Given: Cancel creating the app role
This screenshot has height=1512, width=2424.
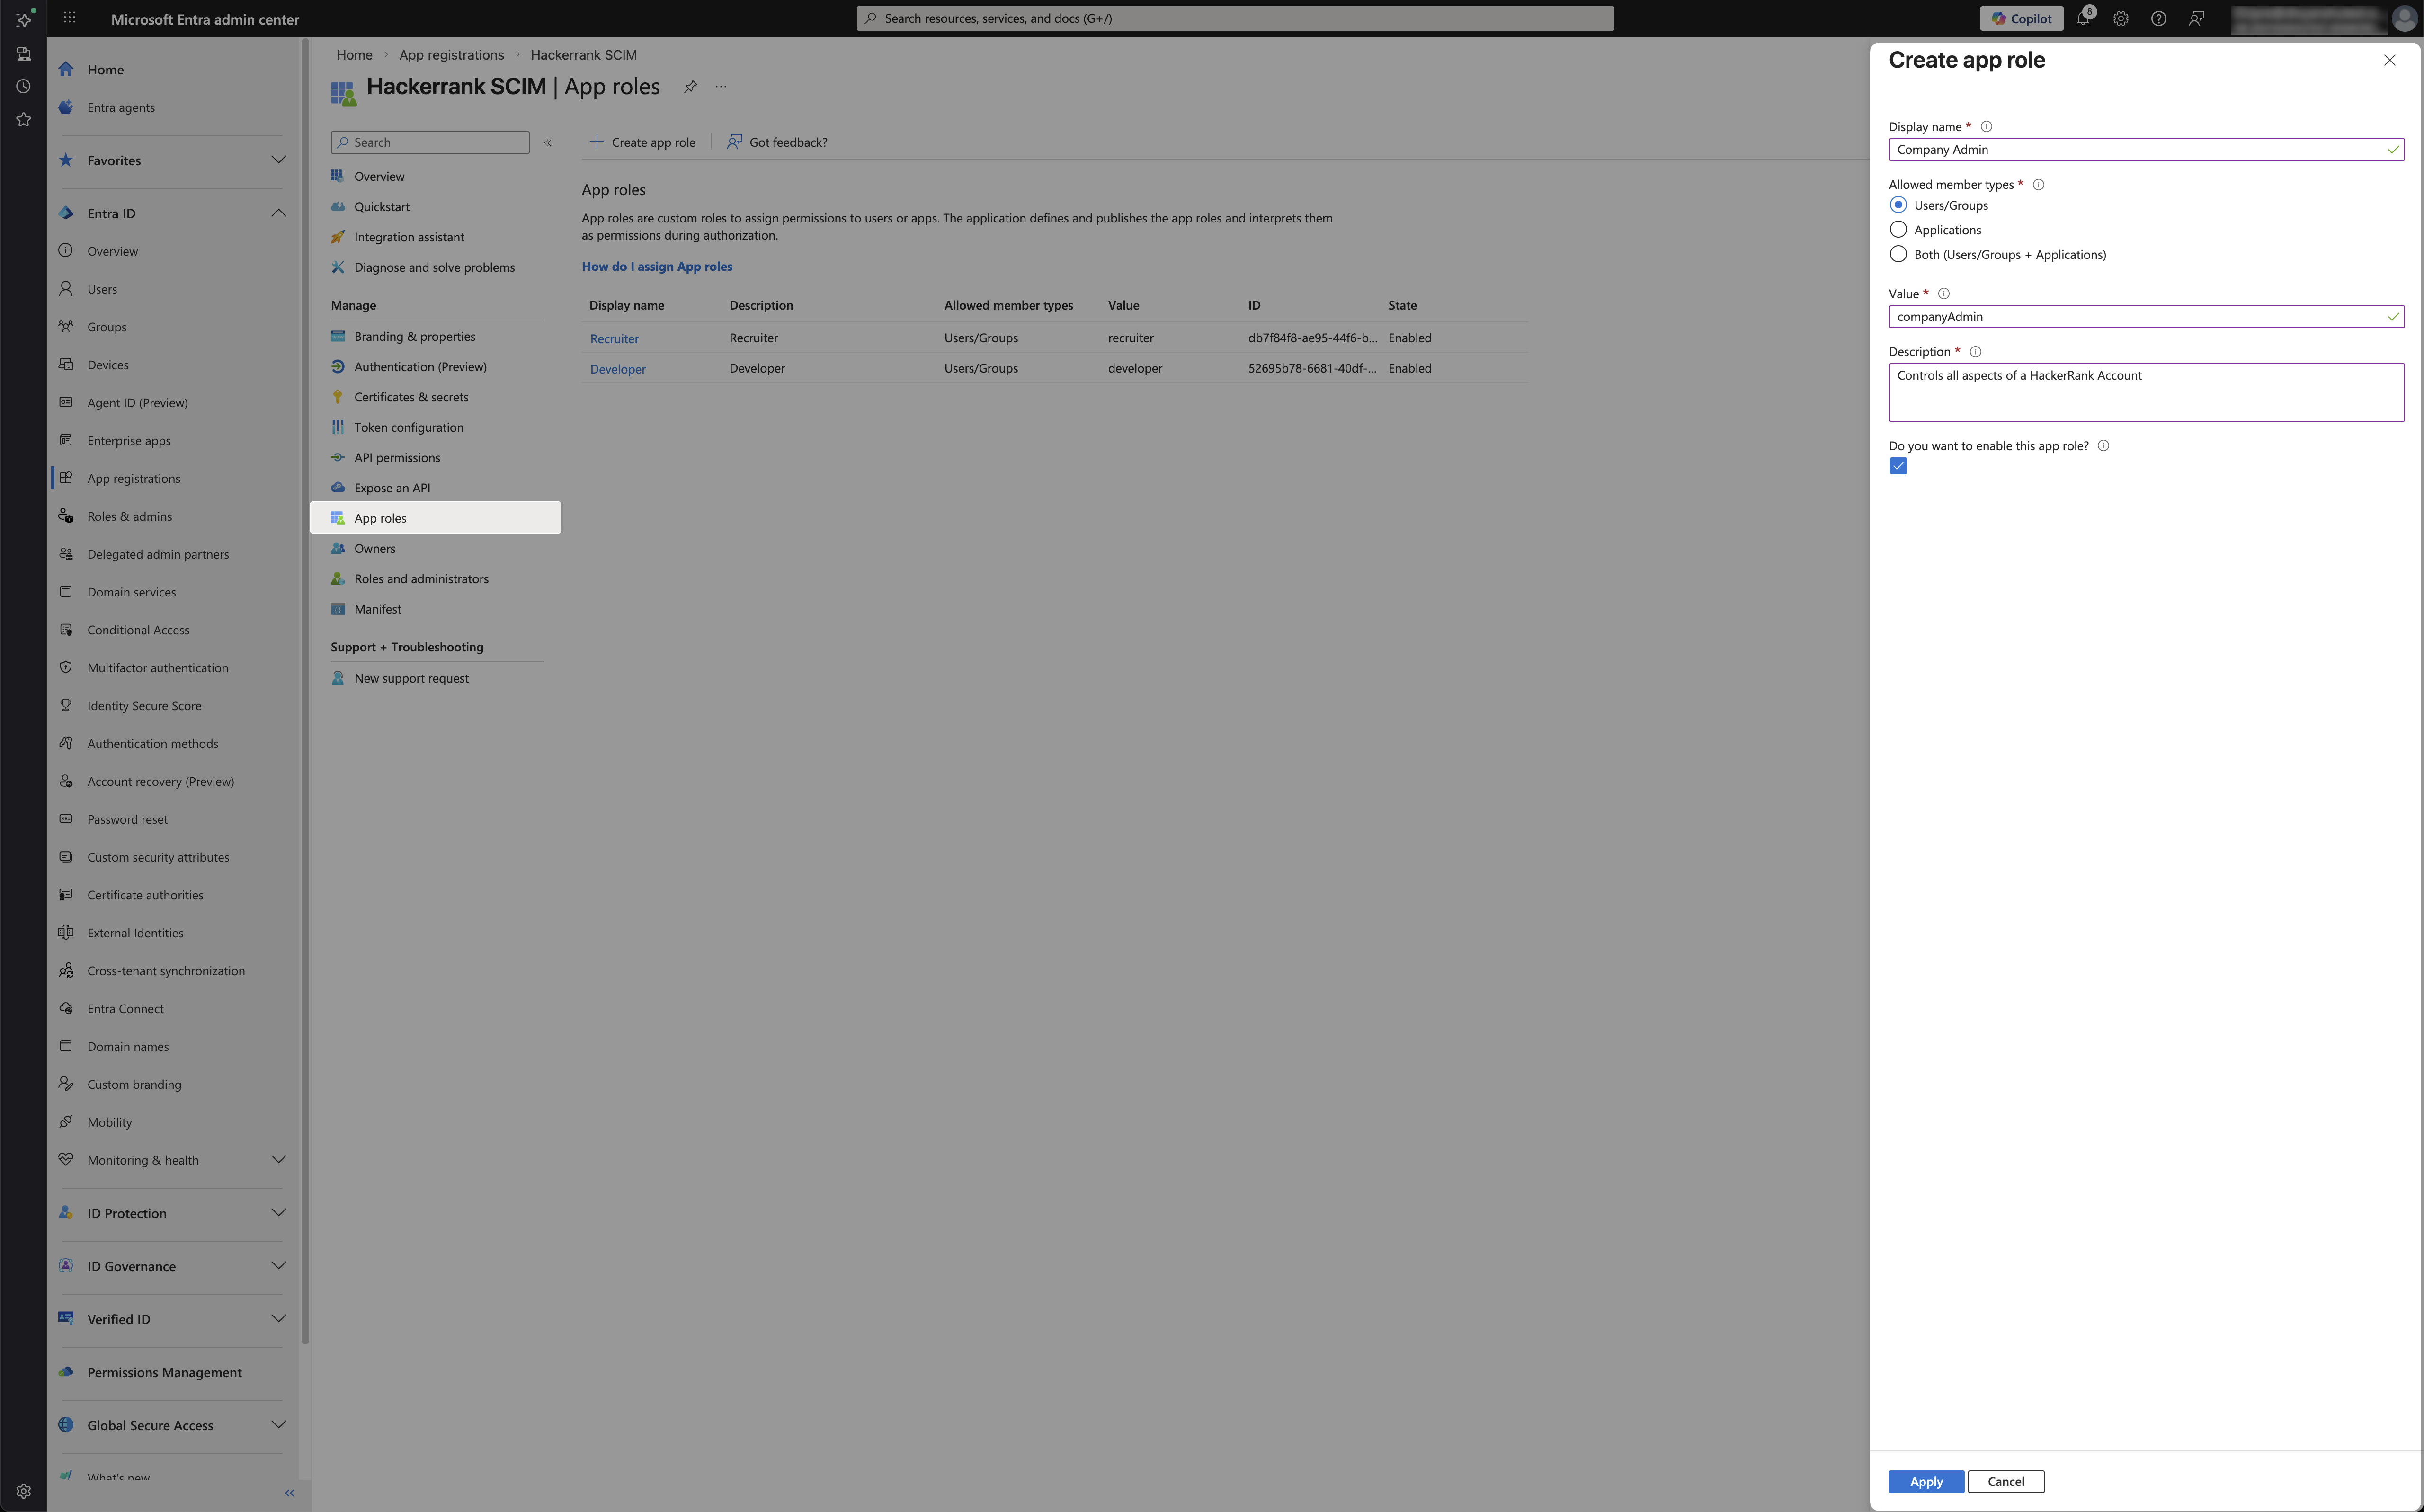Looking at the screenshot, I should (2006, 1481).
